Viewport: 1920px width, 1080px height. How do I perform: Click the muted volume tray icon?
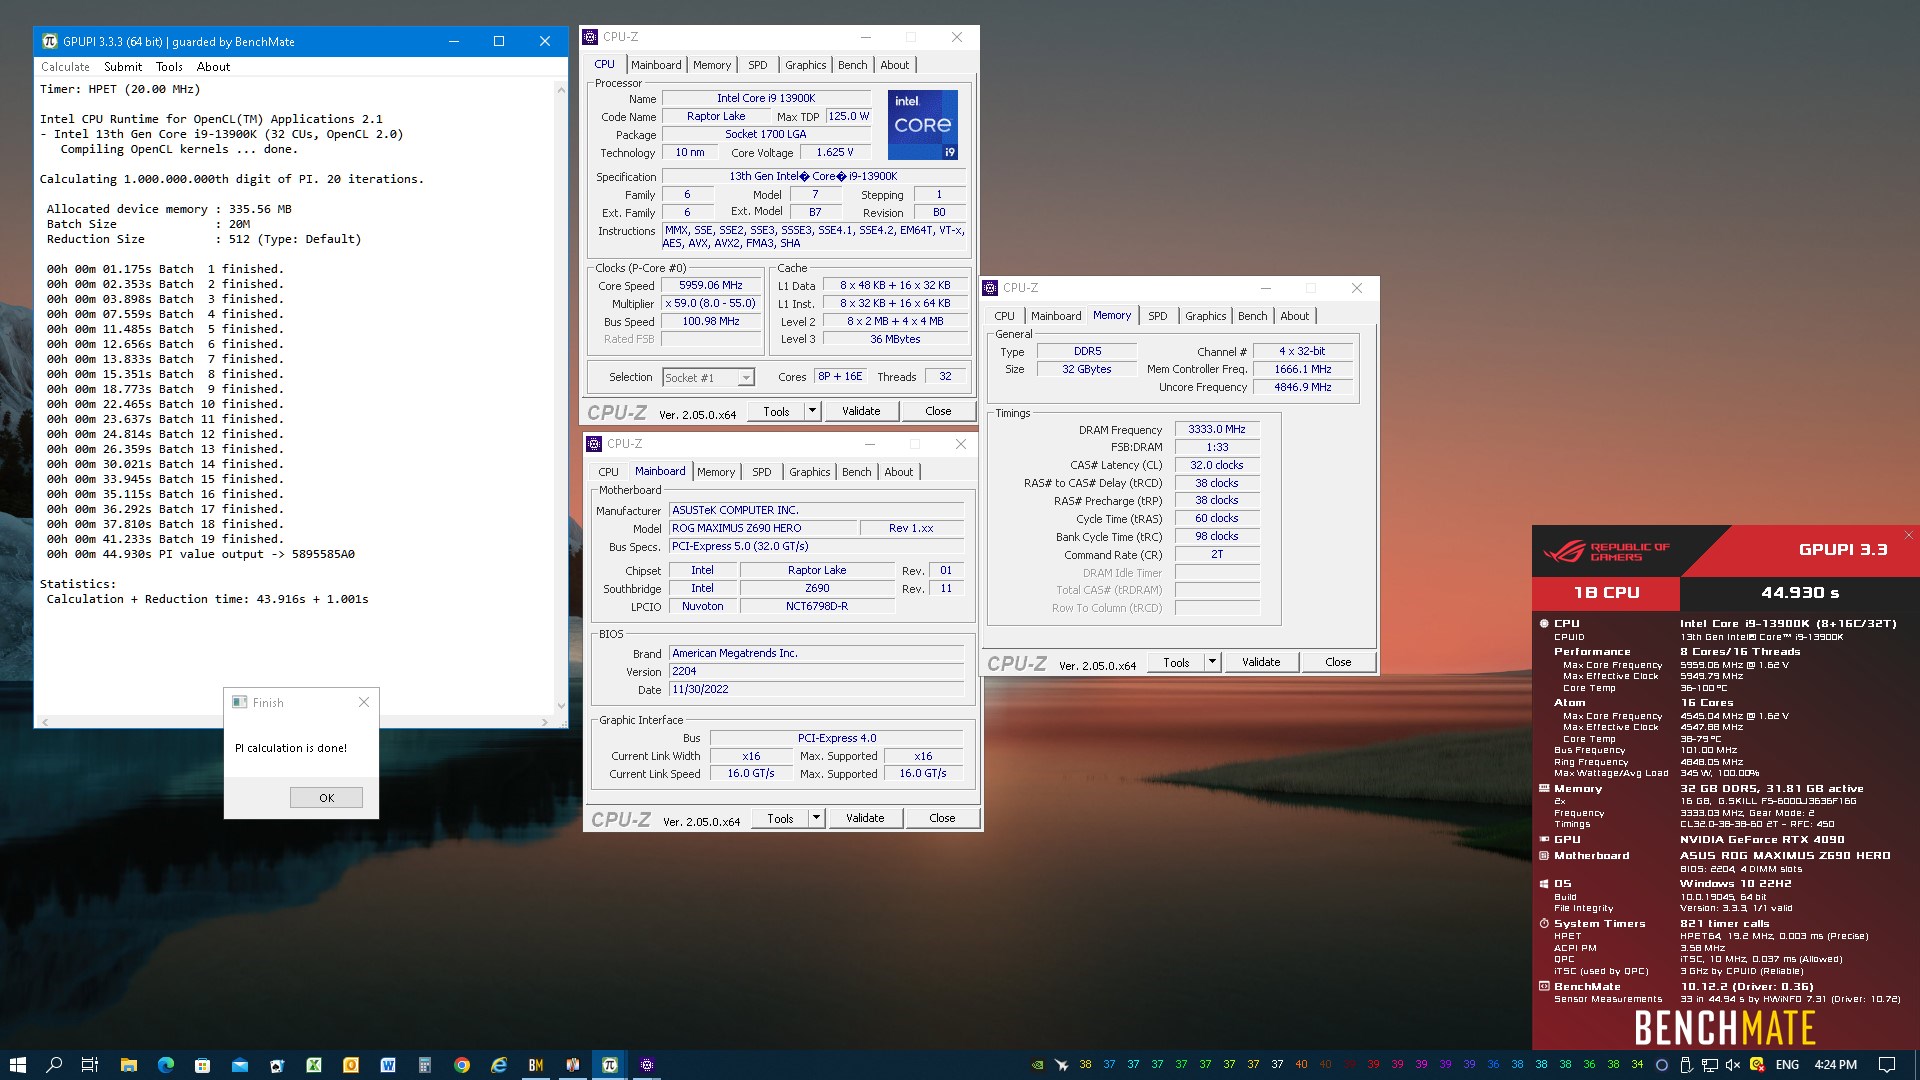point(1733,1065)
